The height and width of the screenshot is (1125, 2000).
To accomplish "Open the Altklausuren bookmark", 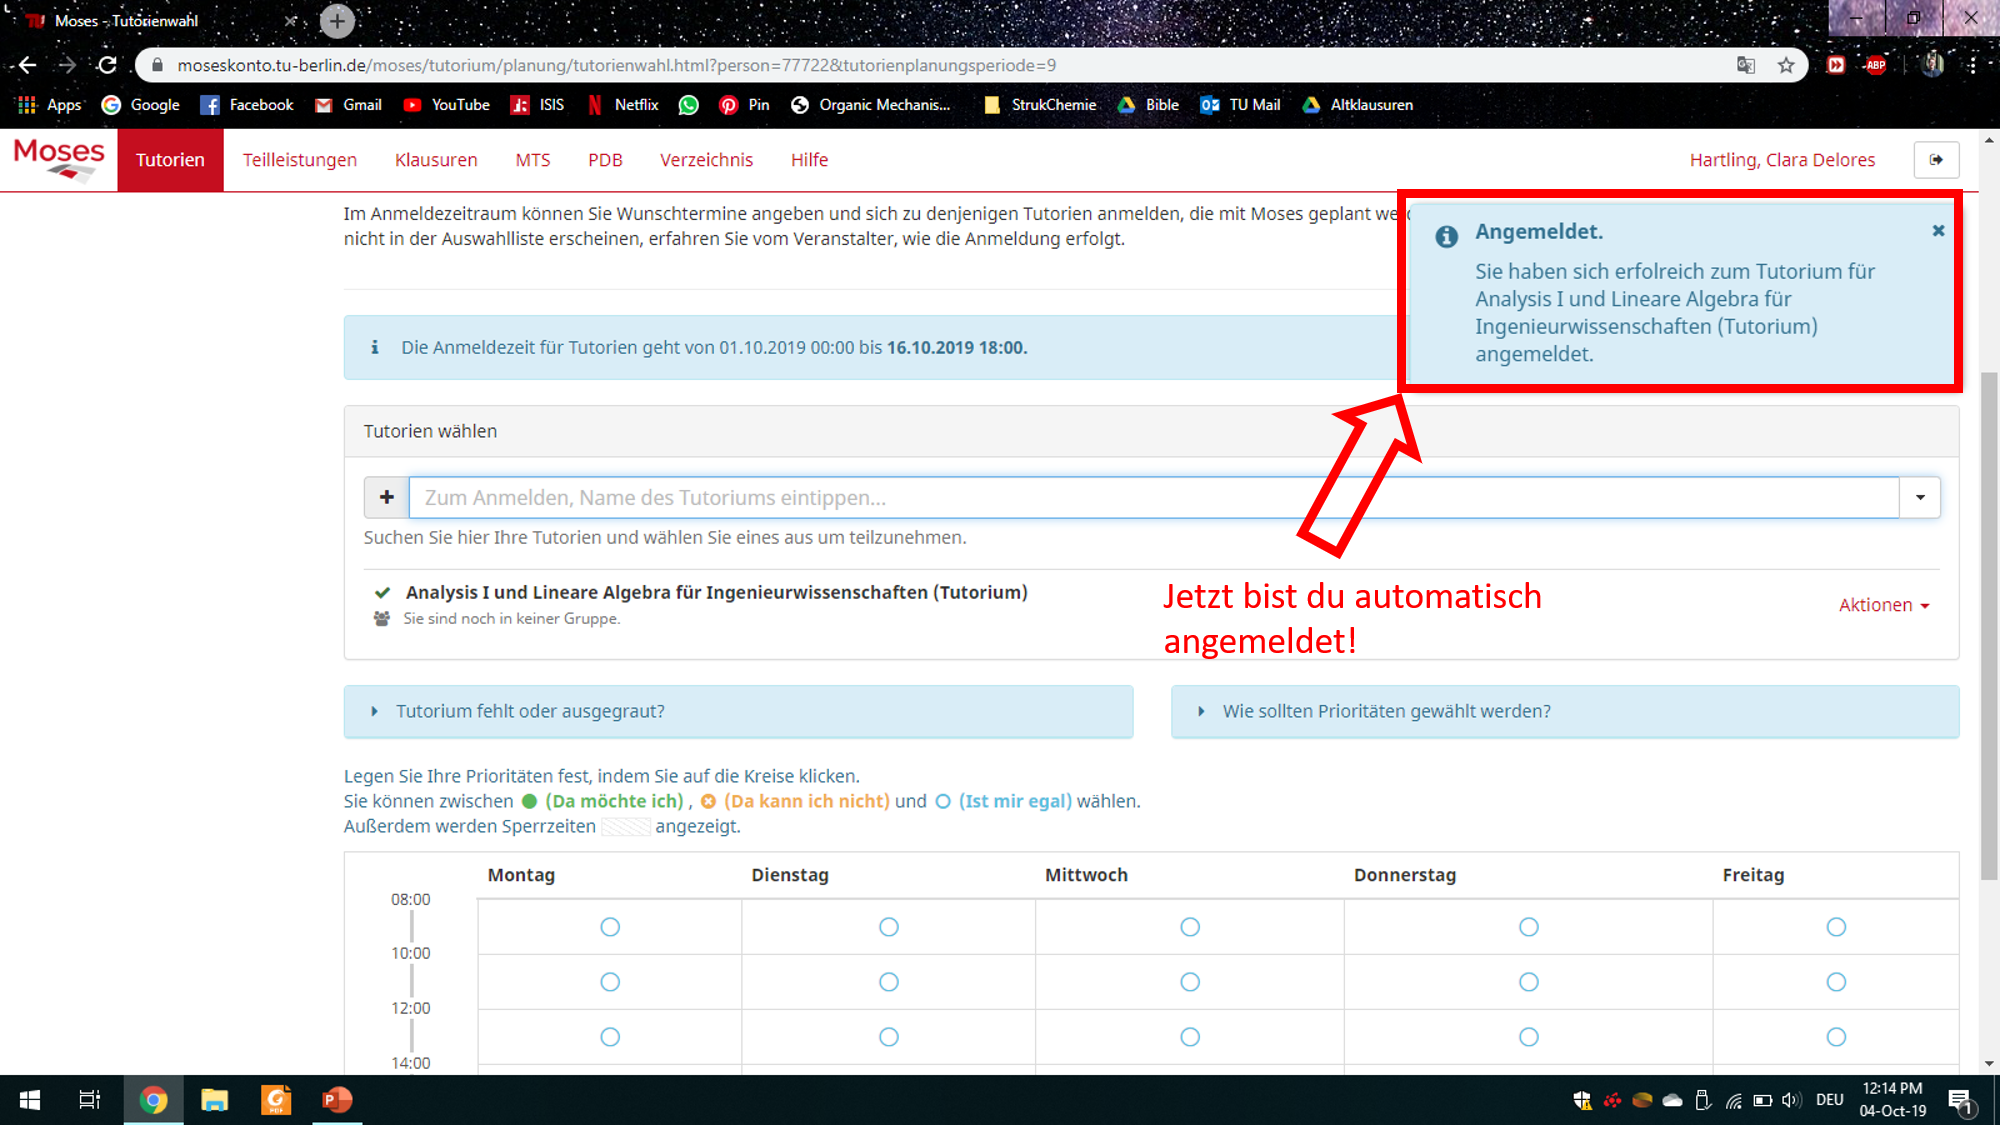I will tap(1357, 105).
